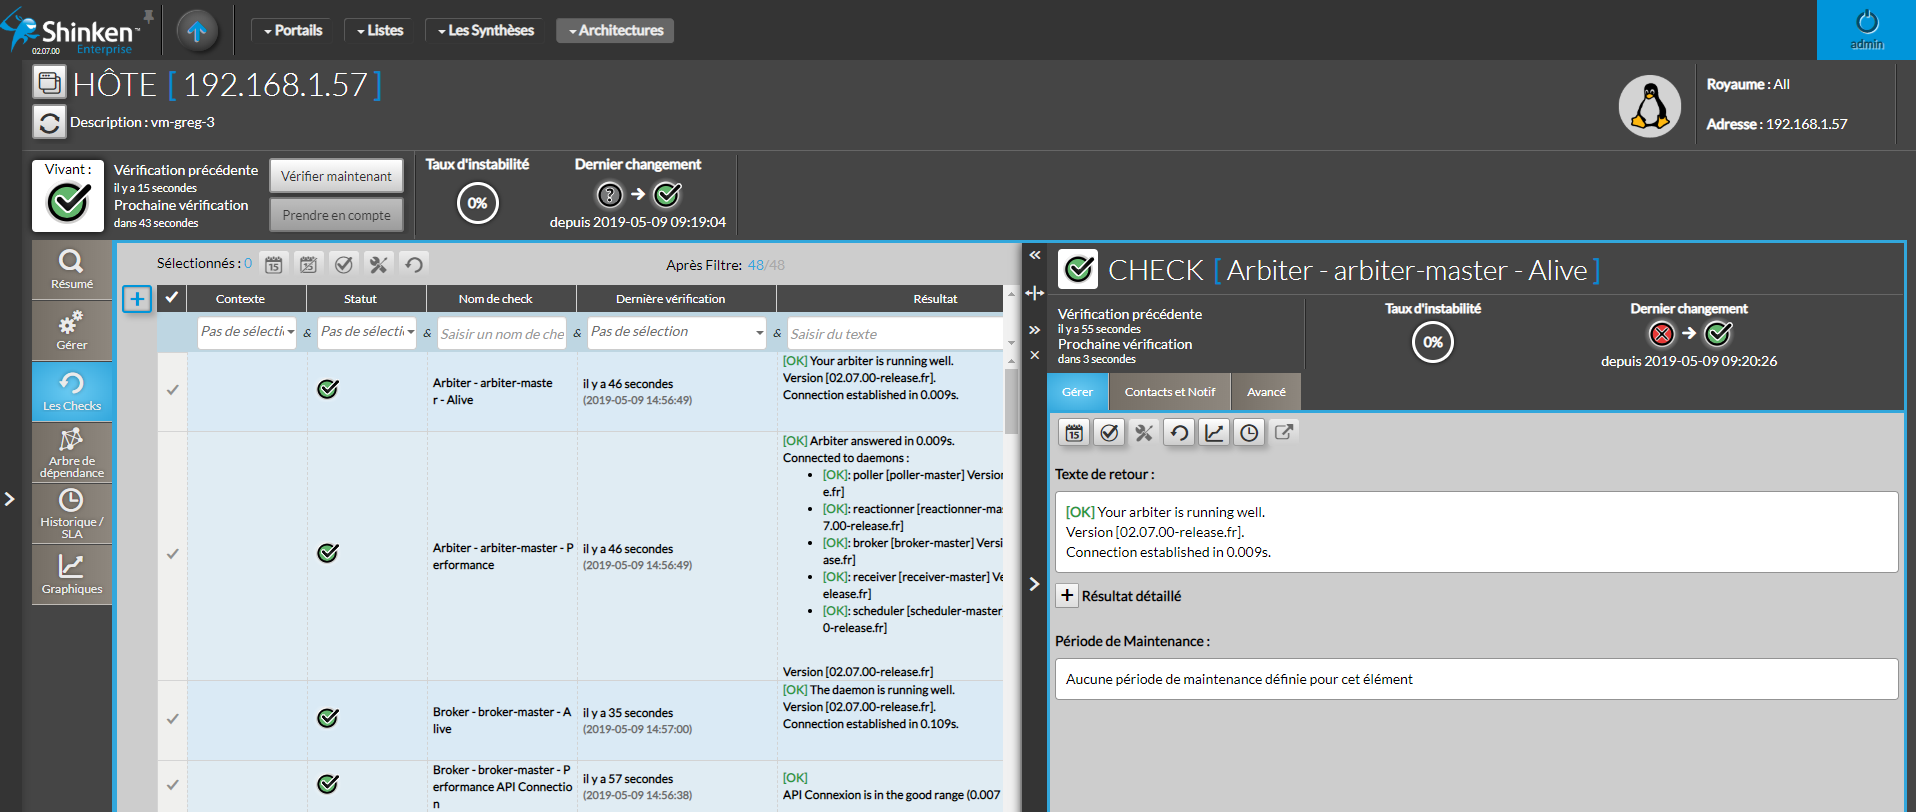This screenshot has height=812, width=1916.
Task: Check the Broker-master Alive row checkbox
Action: [x=172, y=719]
